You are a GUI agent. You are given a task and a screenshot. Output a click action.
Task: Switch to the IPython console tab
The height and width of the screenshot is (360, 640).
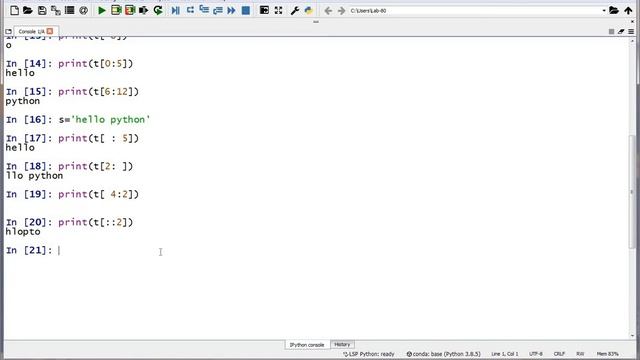(x=307, y=345)
